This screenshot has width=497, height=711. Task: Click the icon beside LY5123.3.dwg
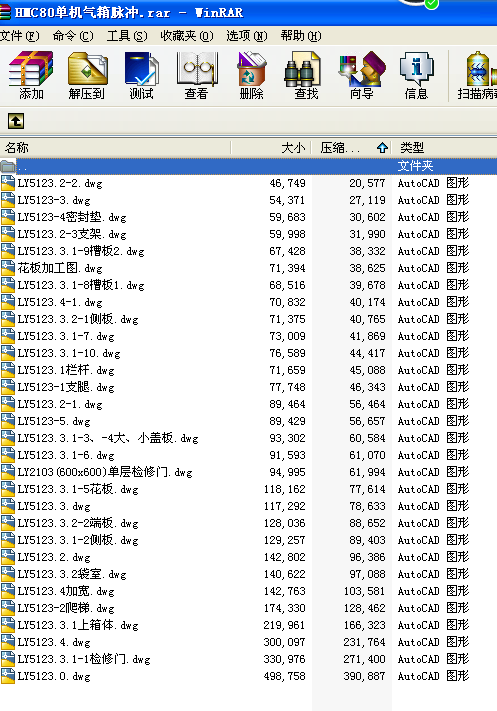pos(8,506)
